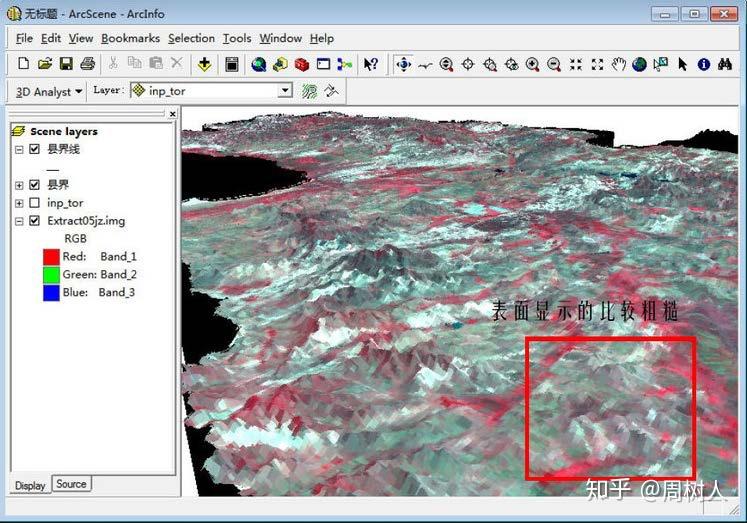Collapse the Extract05jz.img layer node
The height and width of the screenshot is (523, 747).
pos(19,221)
